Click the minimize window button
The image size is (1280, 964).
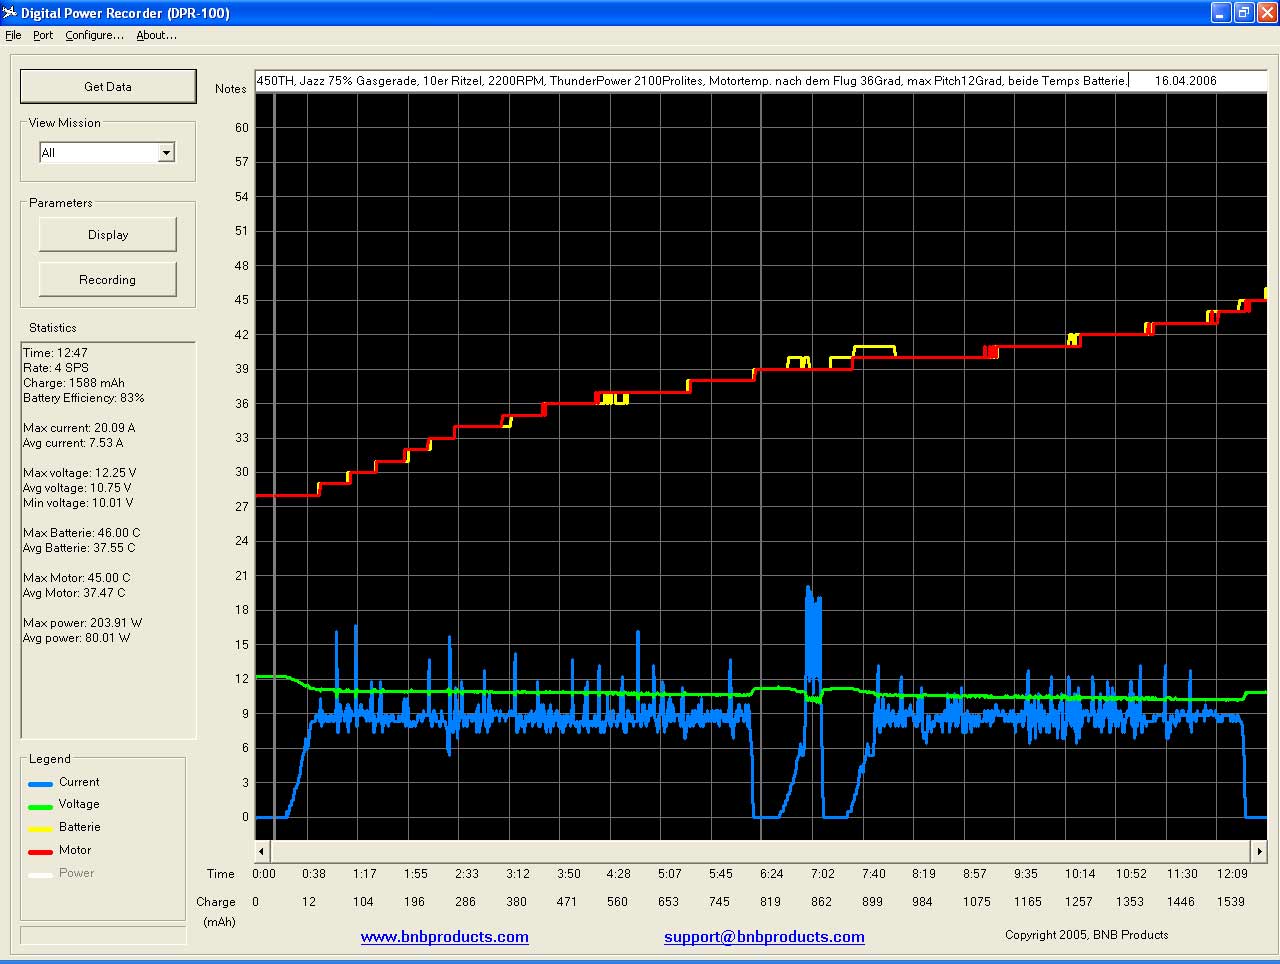[1221, 13]
